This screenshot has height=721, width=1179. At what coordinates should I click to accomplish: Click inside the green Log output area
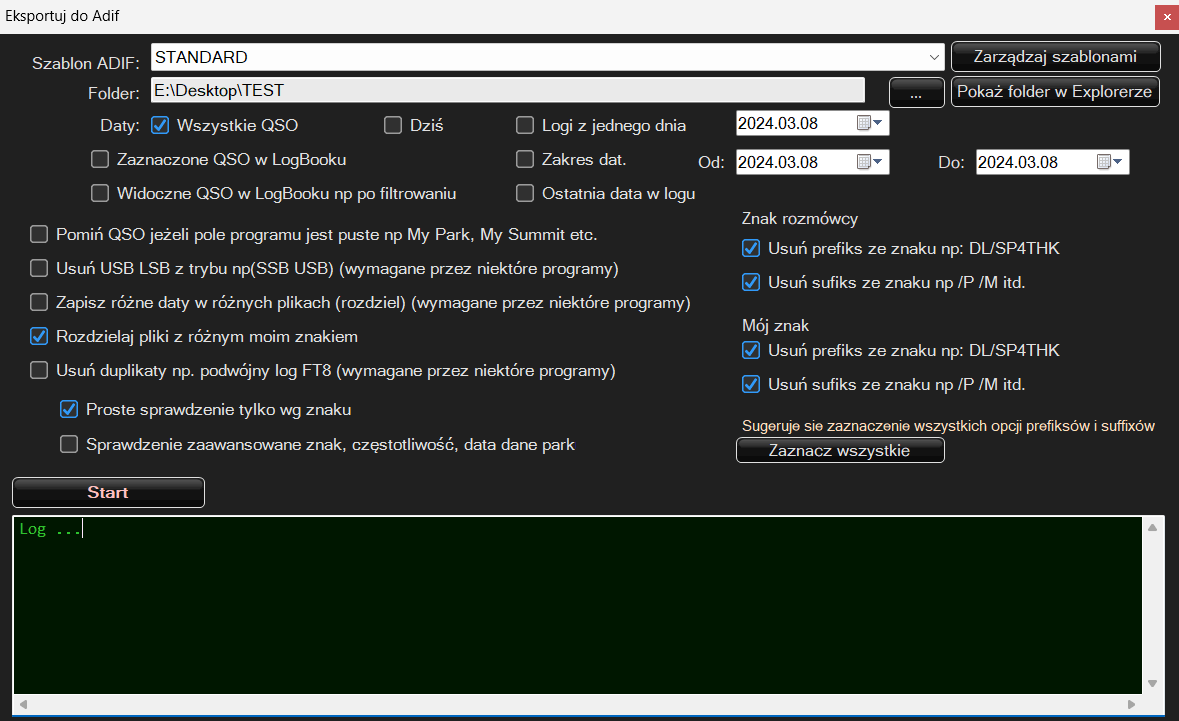575,605
